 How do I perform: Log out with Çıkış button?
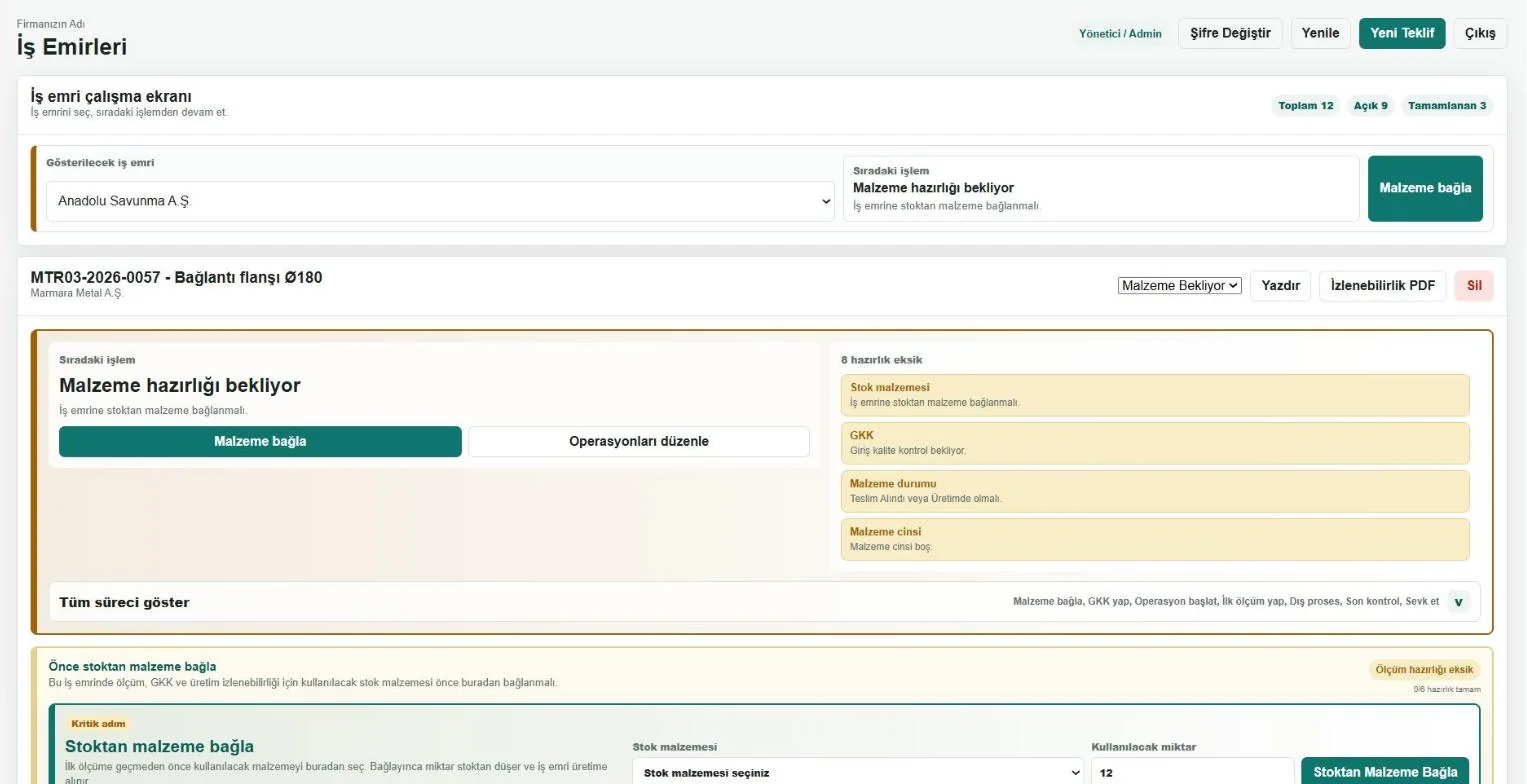coord(1480,33)
